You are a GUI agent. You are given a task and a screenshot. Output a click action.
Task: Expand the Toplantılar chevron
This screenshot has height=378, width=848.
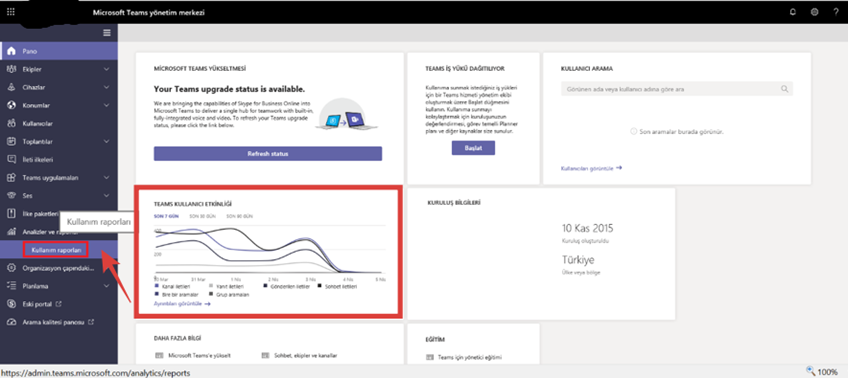click(x=106, y=141)
